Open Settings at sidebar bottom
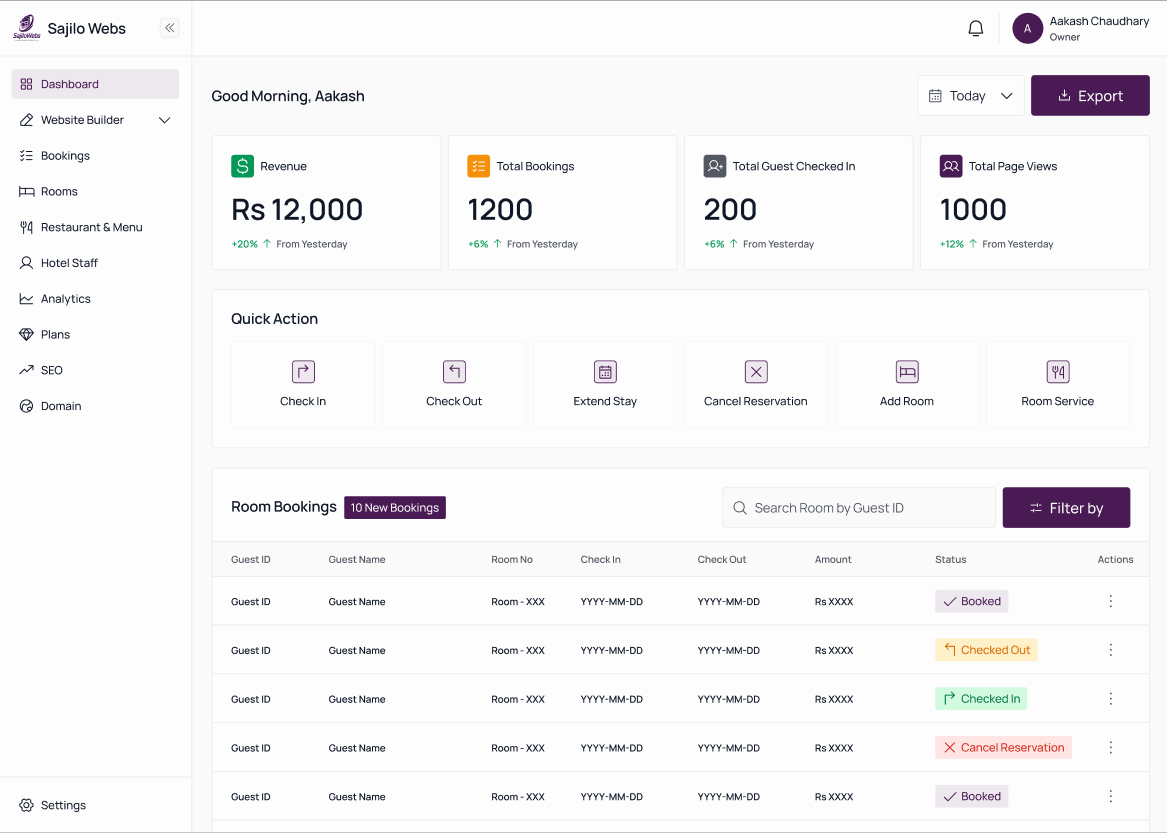 pyautogui.click(x=63, y=805)
